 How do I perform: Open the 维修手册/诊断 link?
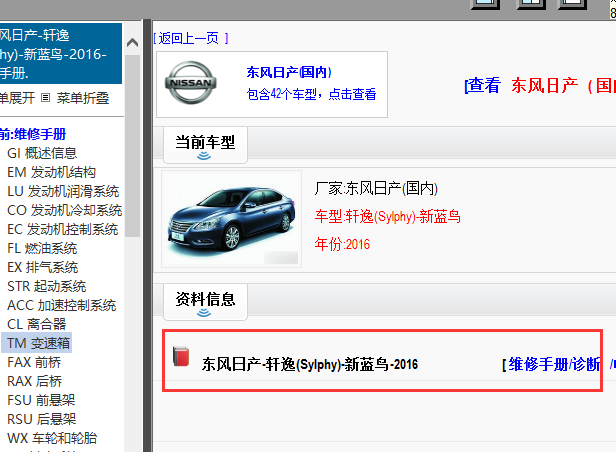554,364
